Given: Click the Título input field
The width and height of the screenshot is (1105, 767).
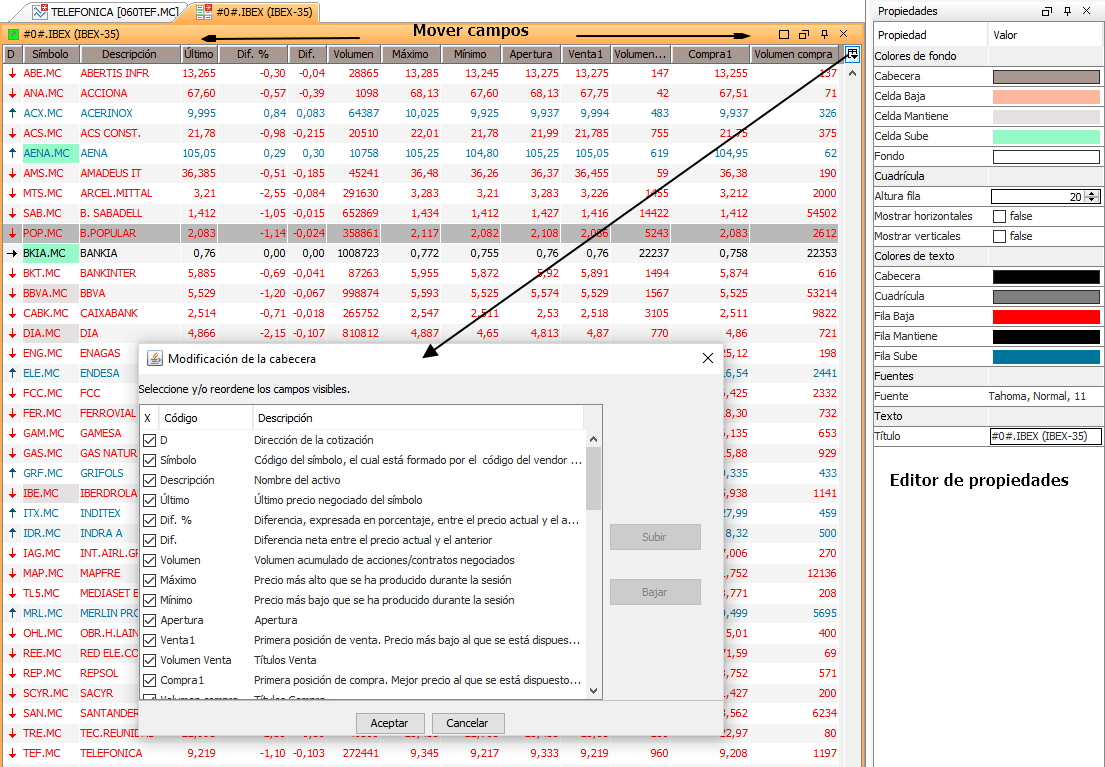Looking at the screenshot, I should point(1045,436).
